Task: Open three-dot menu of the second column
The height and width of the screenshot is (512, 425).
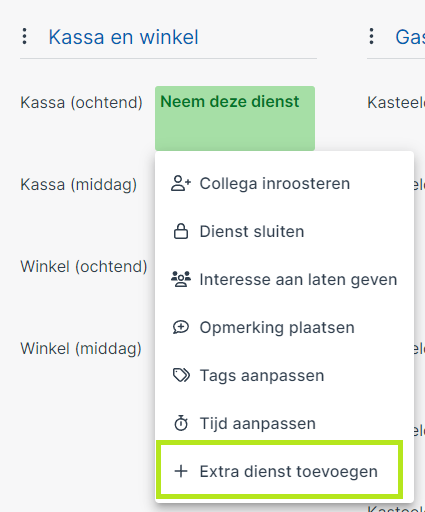Action: pos(371,36)
